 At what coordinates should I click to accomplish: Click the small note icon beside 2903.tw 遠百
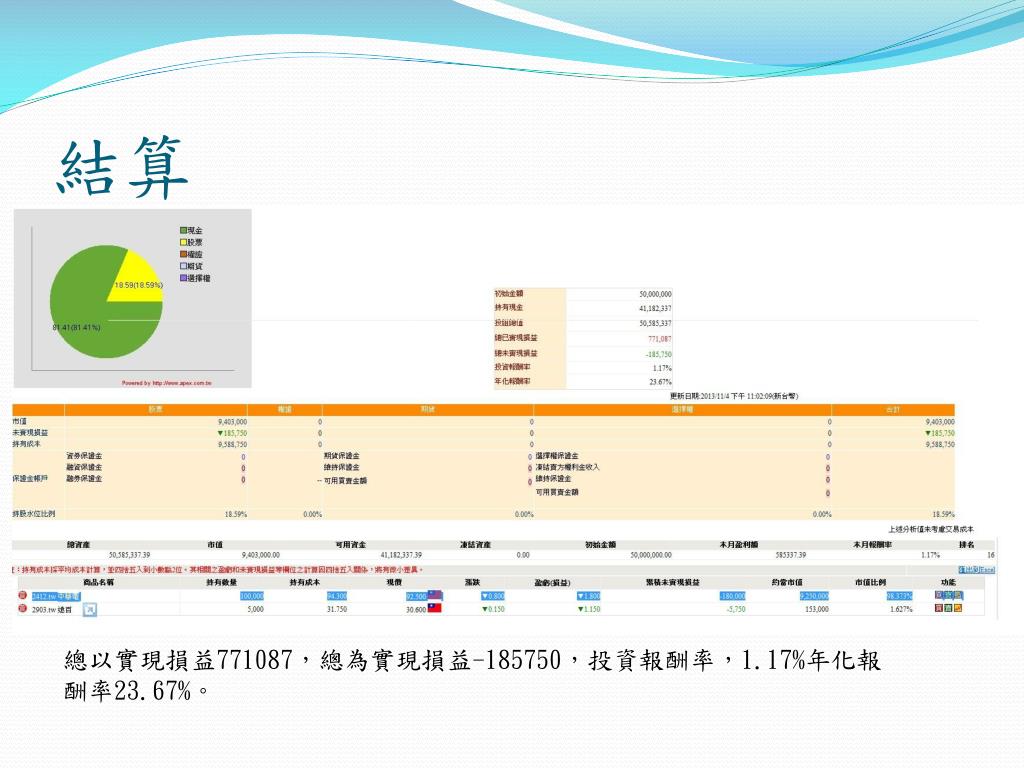[x=90, y=609]
